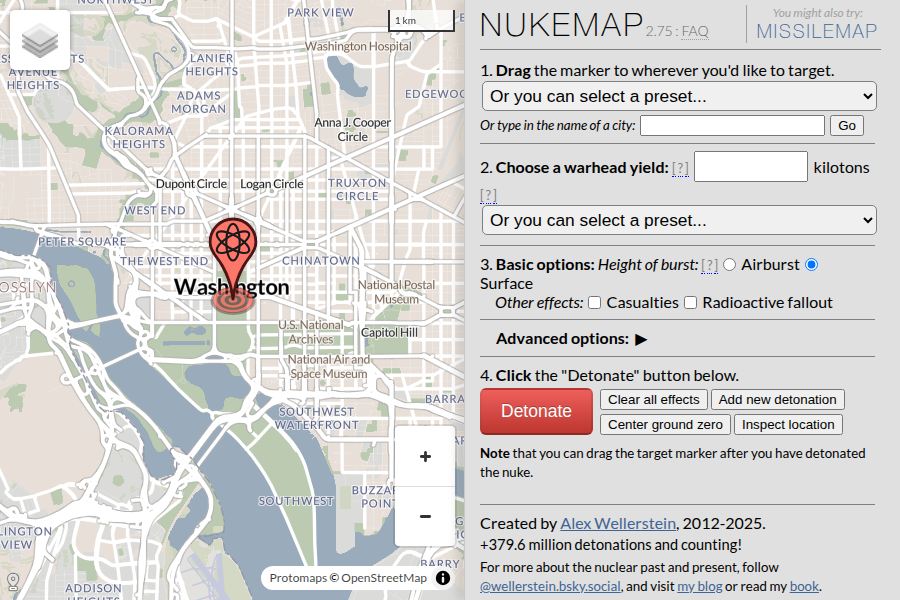Image resolution: width=900 pixels, height=600 pixels.
Task: Click the KALORAMA HEIGHTS label
Action: (139, 137)
